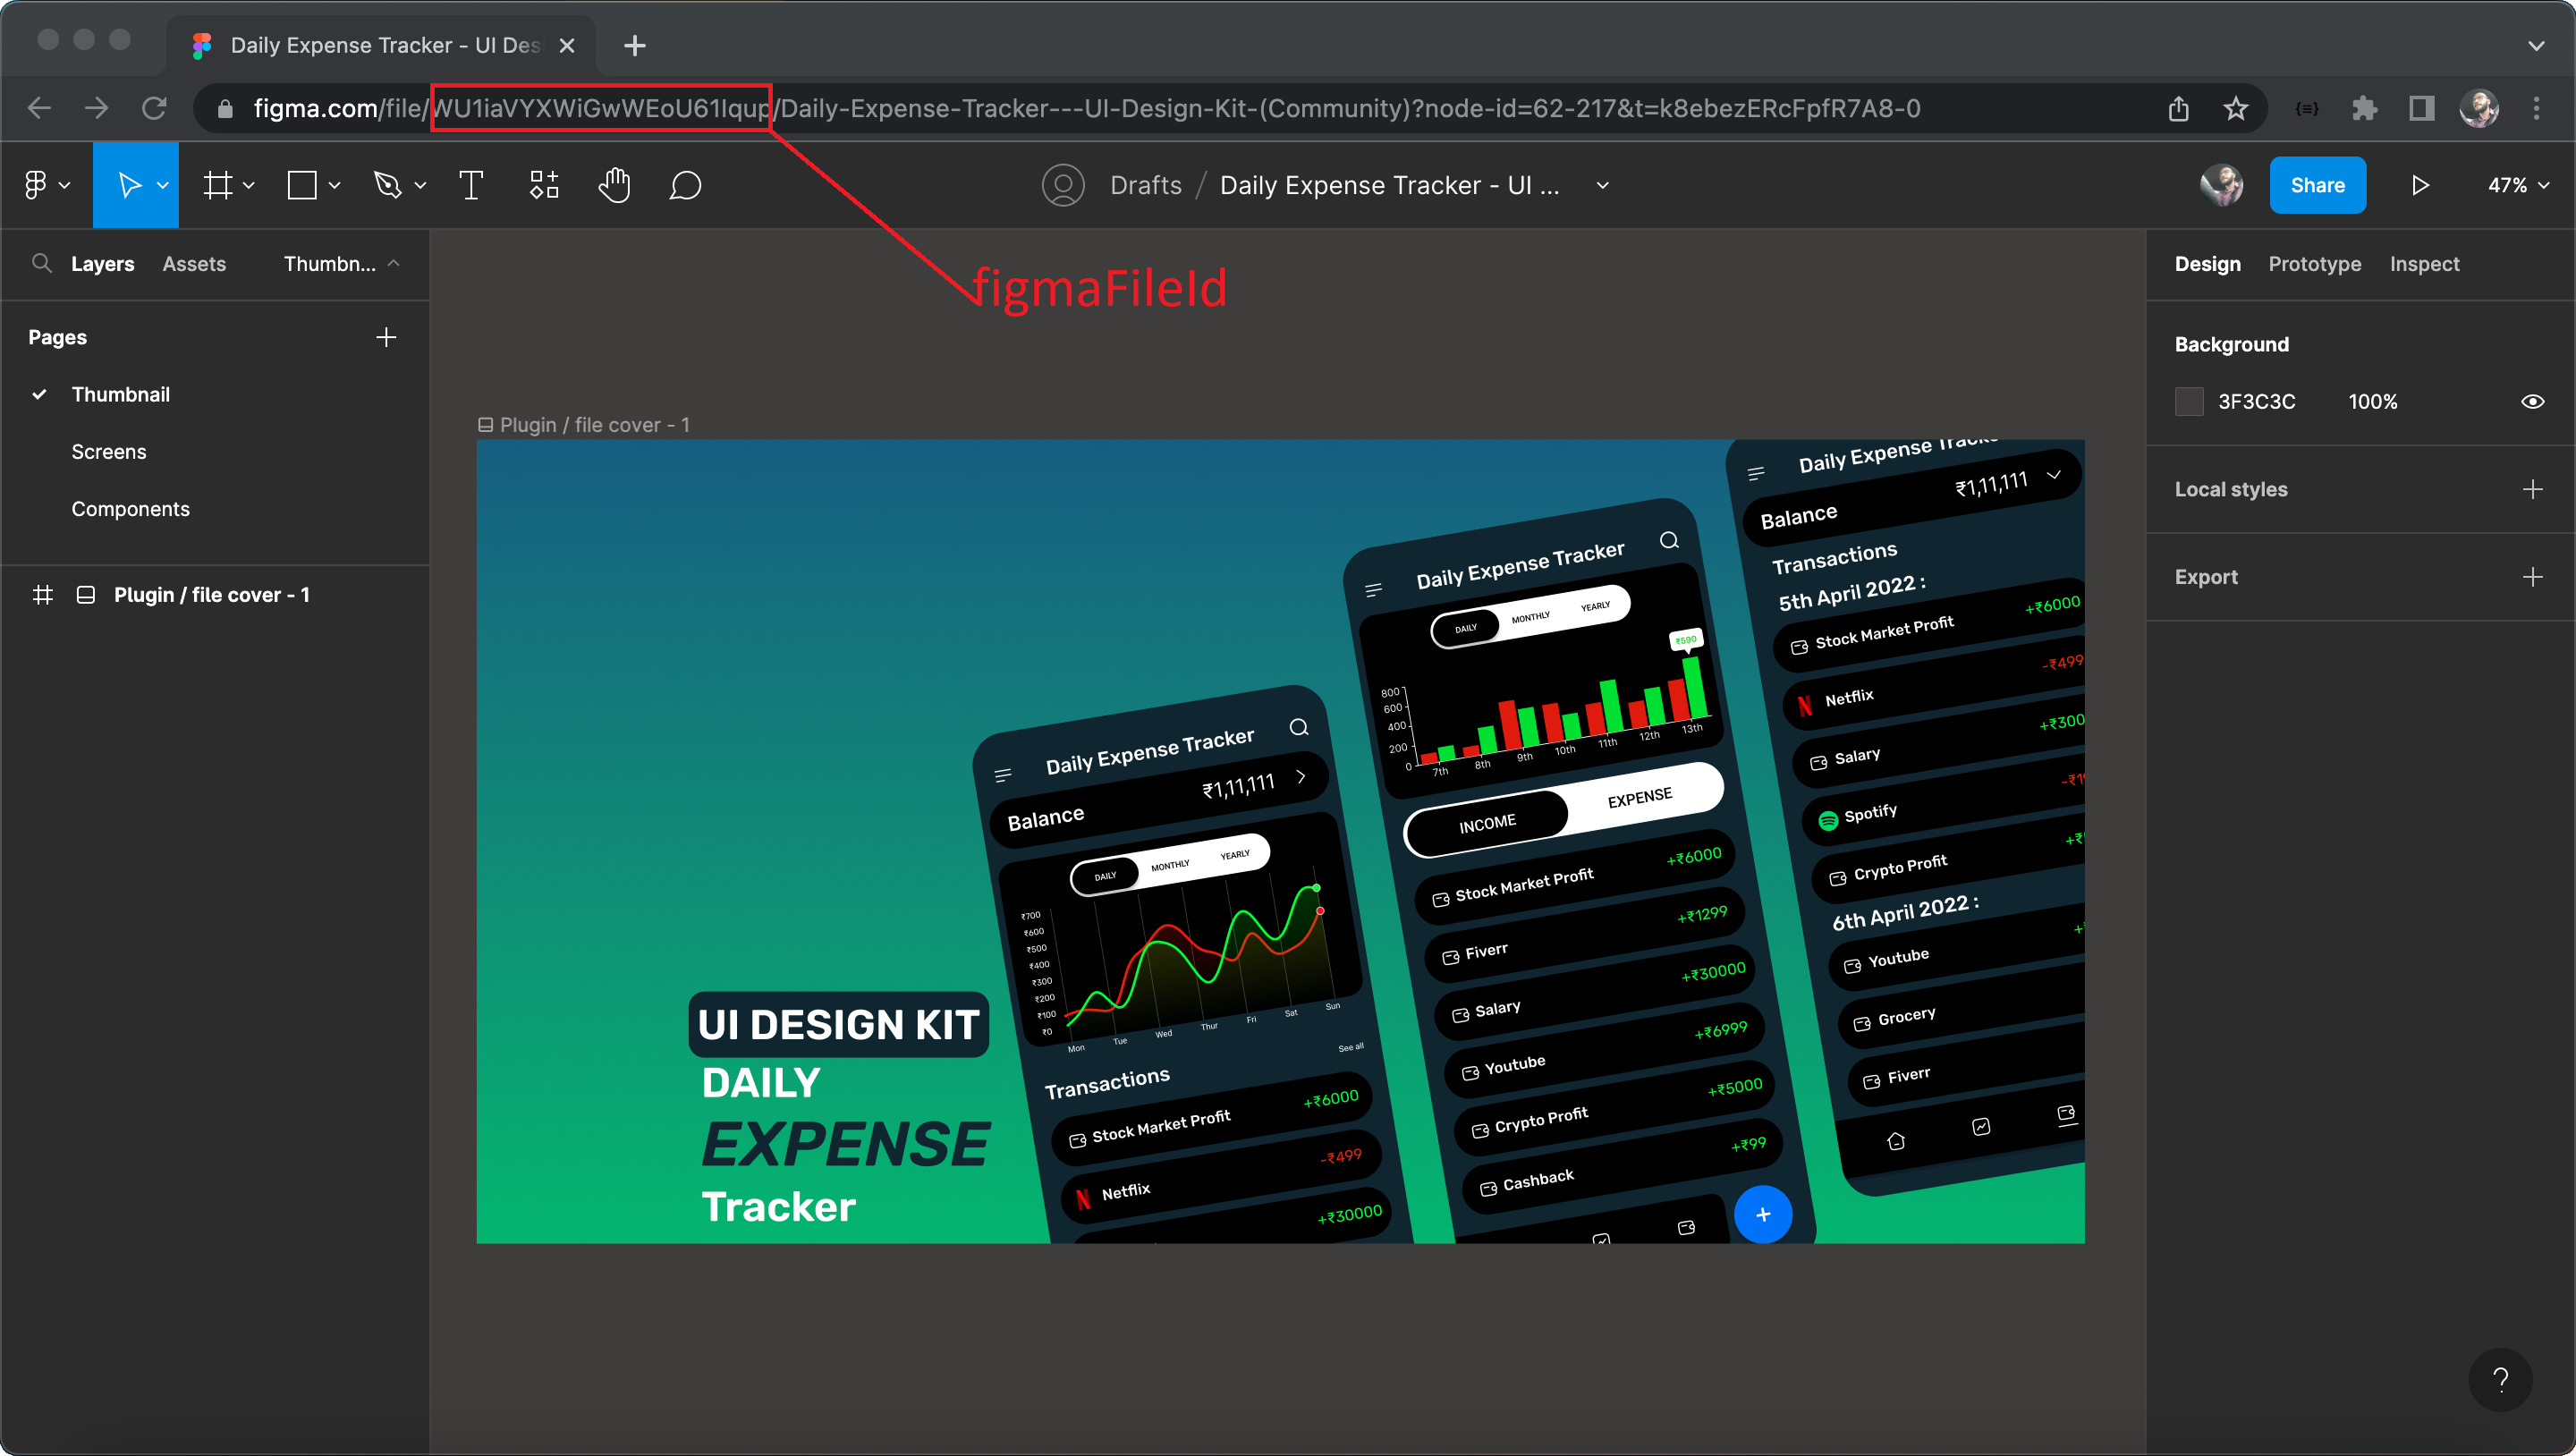This screenshot has height=1456, width=2576.
Task: Switch to the Prototype tab
Action: (x=2314, y=264)
